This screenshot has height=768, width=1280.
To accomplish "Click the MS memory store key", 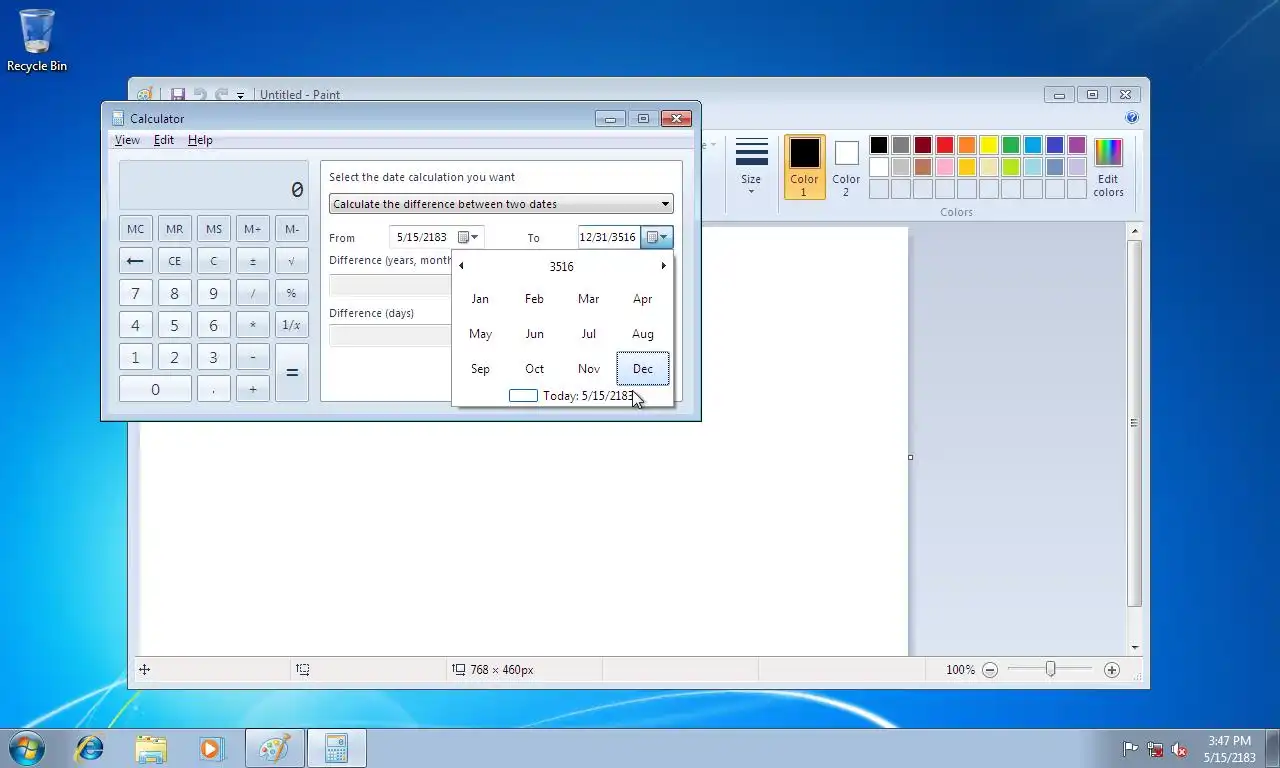I will pos(213,229).
